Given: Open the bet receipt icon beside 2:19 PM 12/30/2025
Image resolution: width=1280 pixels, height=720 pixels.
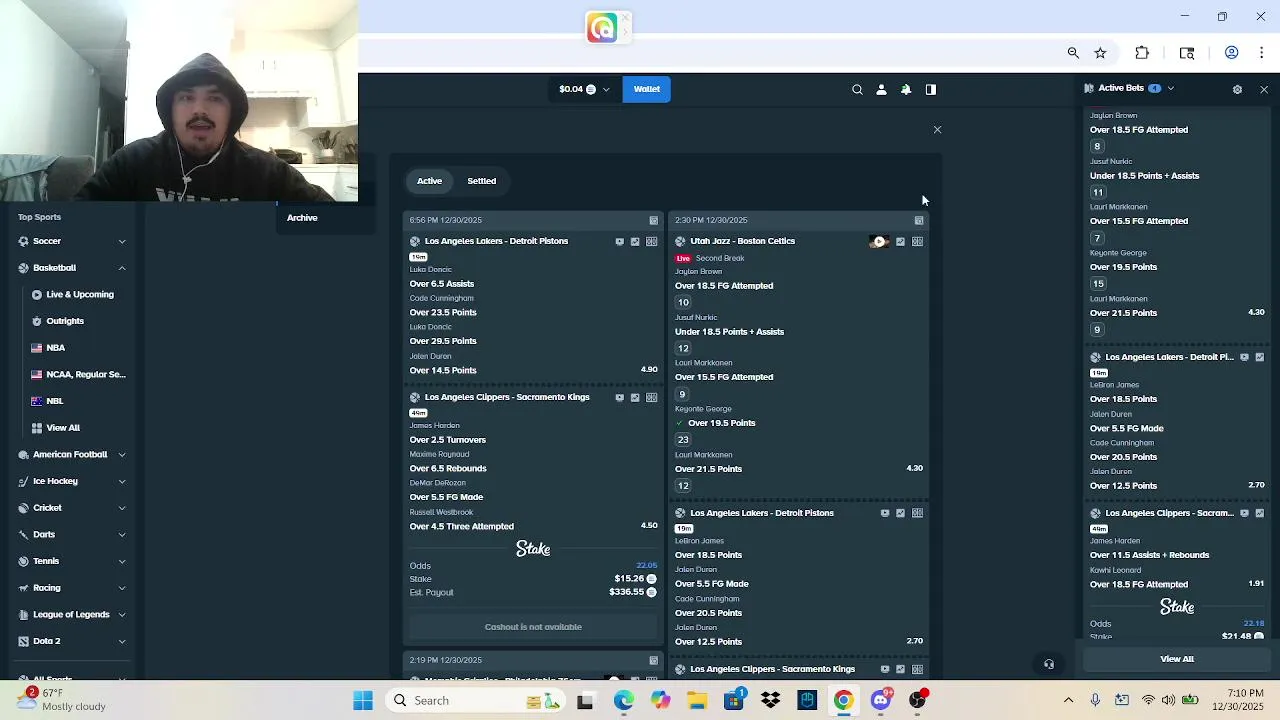Looking at the screenshot, I should tap(654, 660).
